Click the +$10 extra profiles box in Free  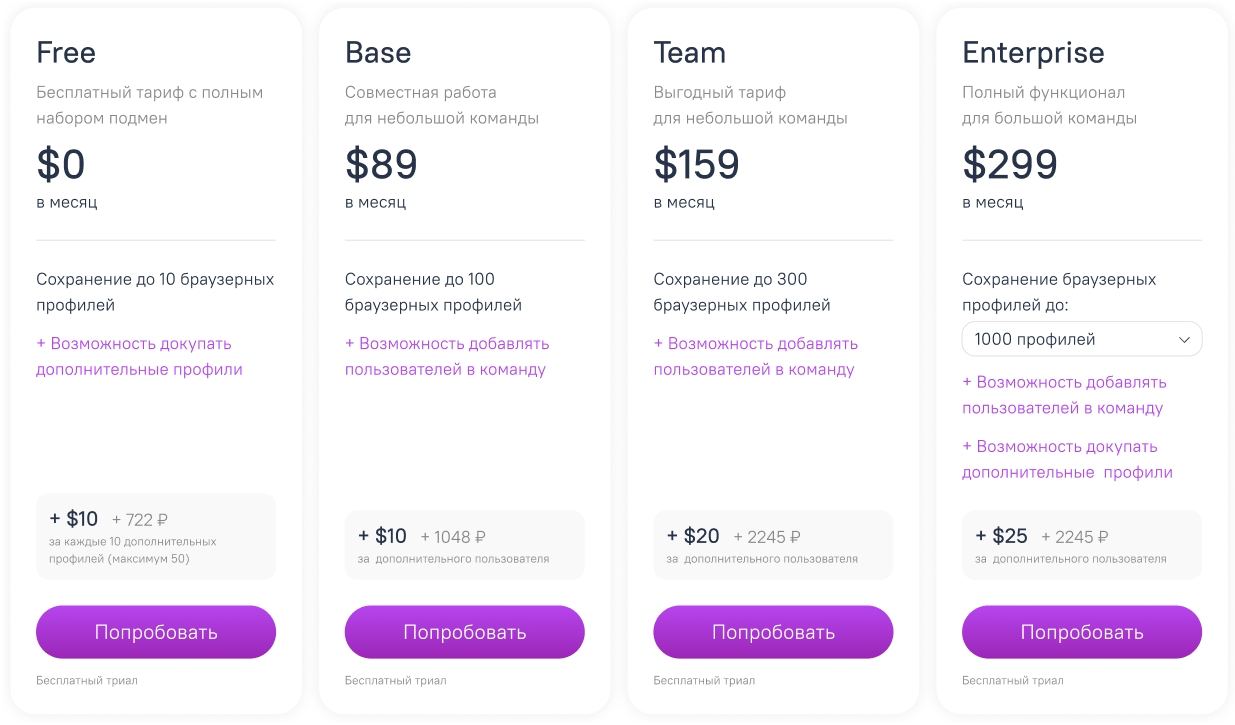(156, 536)
